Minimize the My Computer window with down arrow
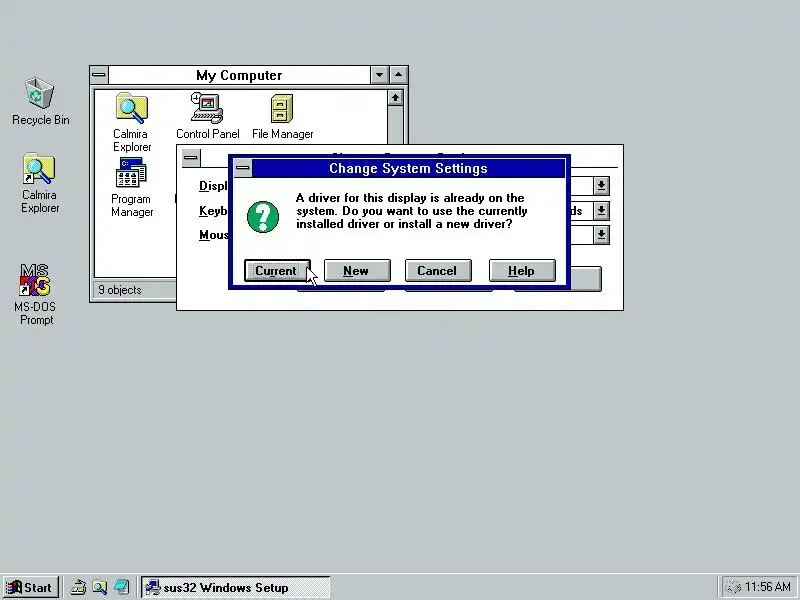800x600 pixels. [x=380, y=75]
